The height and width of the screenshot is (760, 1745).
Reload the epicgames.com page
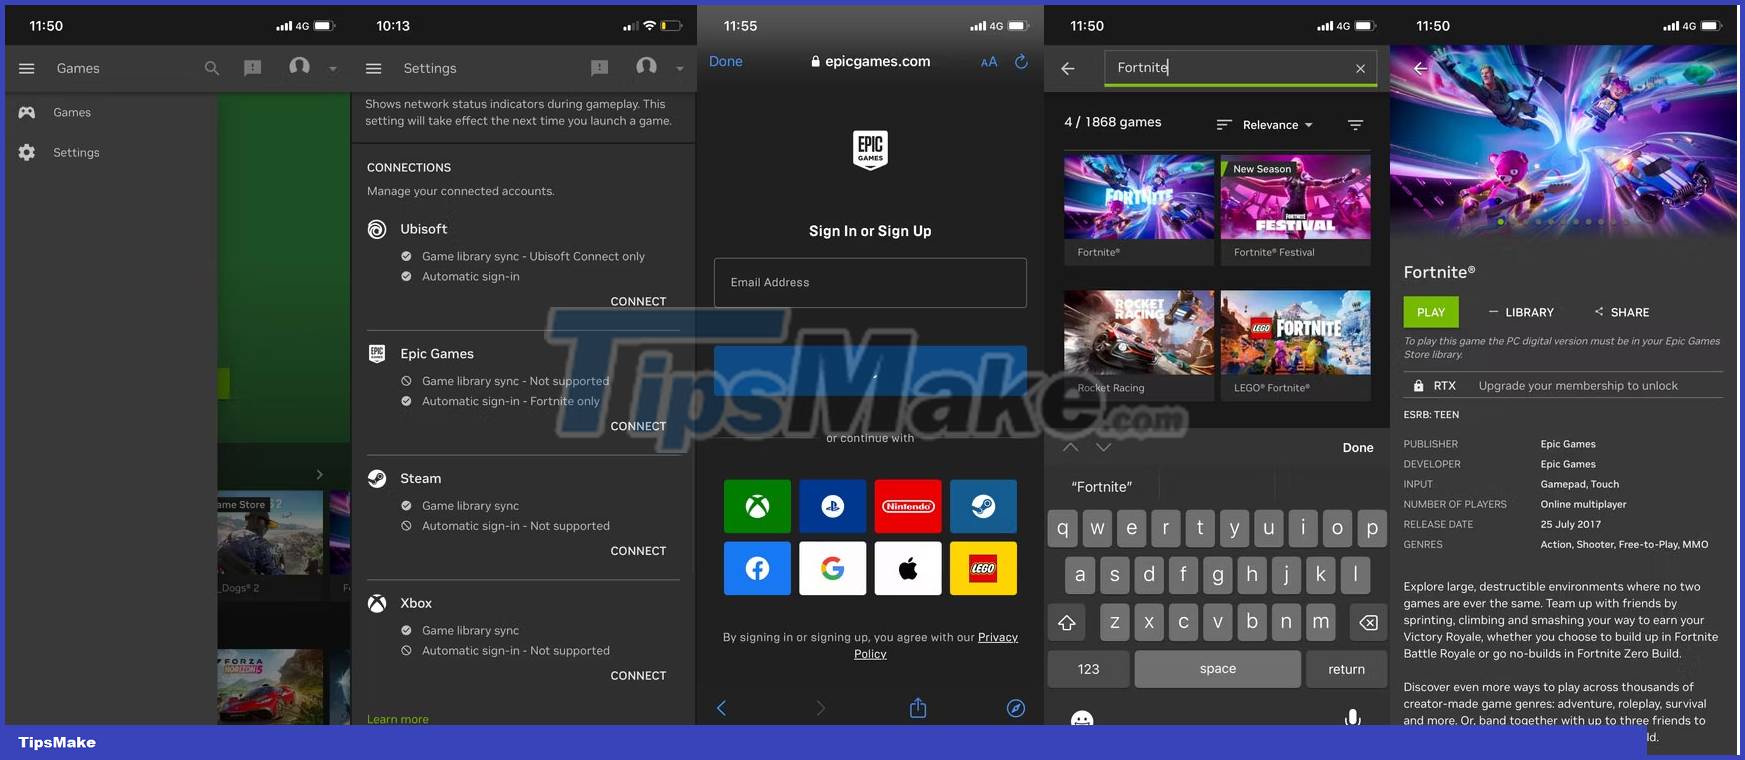[1021, 62]
